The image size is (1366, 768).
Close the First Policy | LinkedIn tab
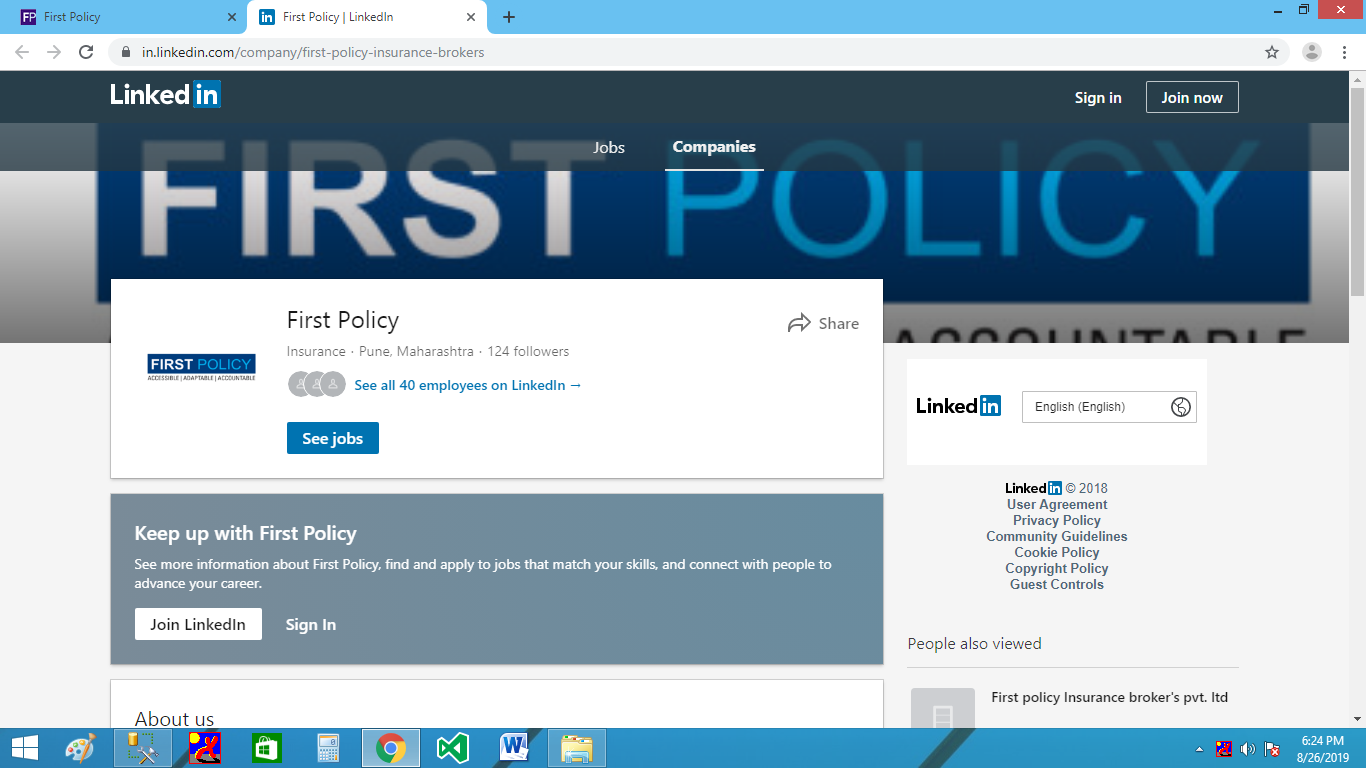coord(472,17)
